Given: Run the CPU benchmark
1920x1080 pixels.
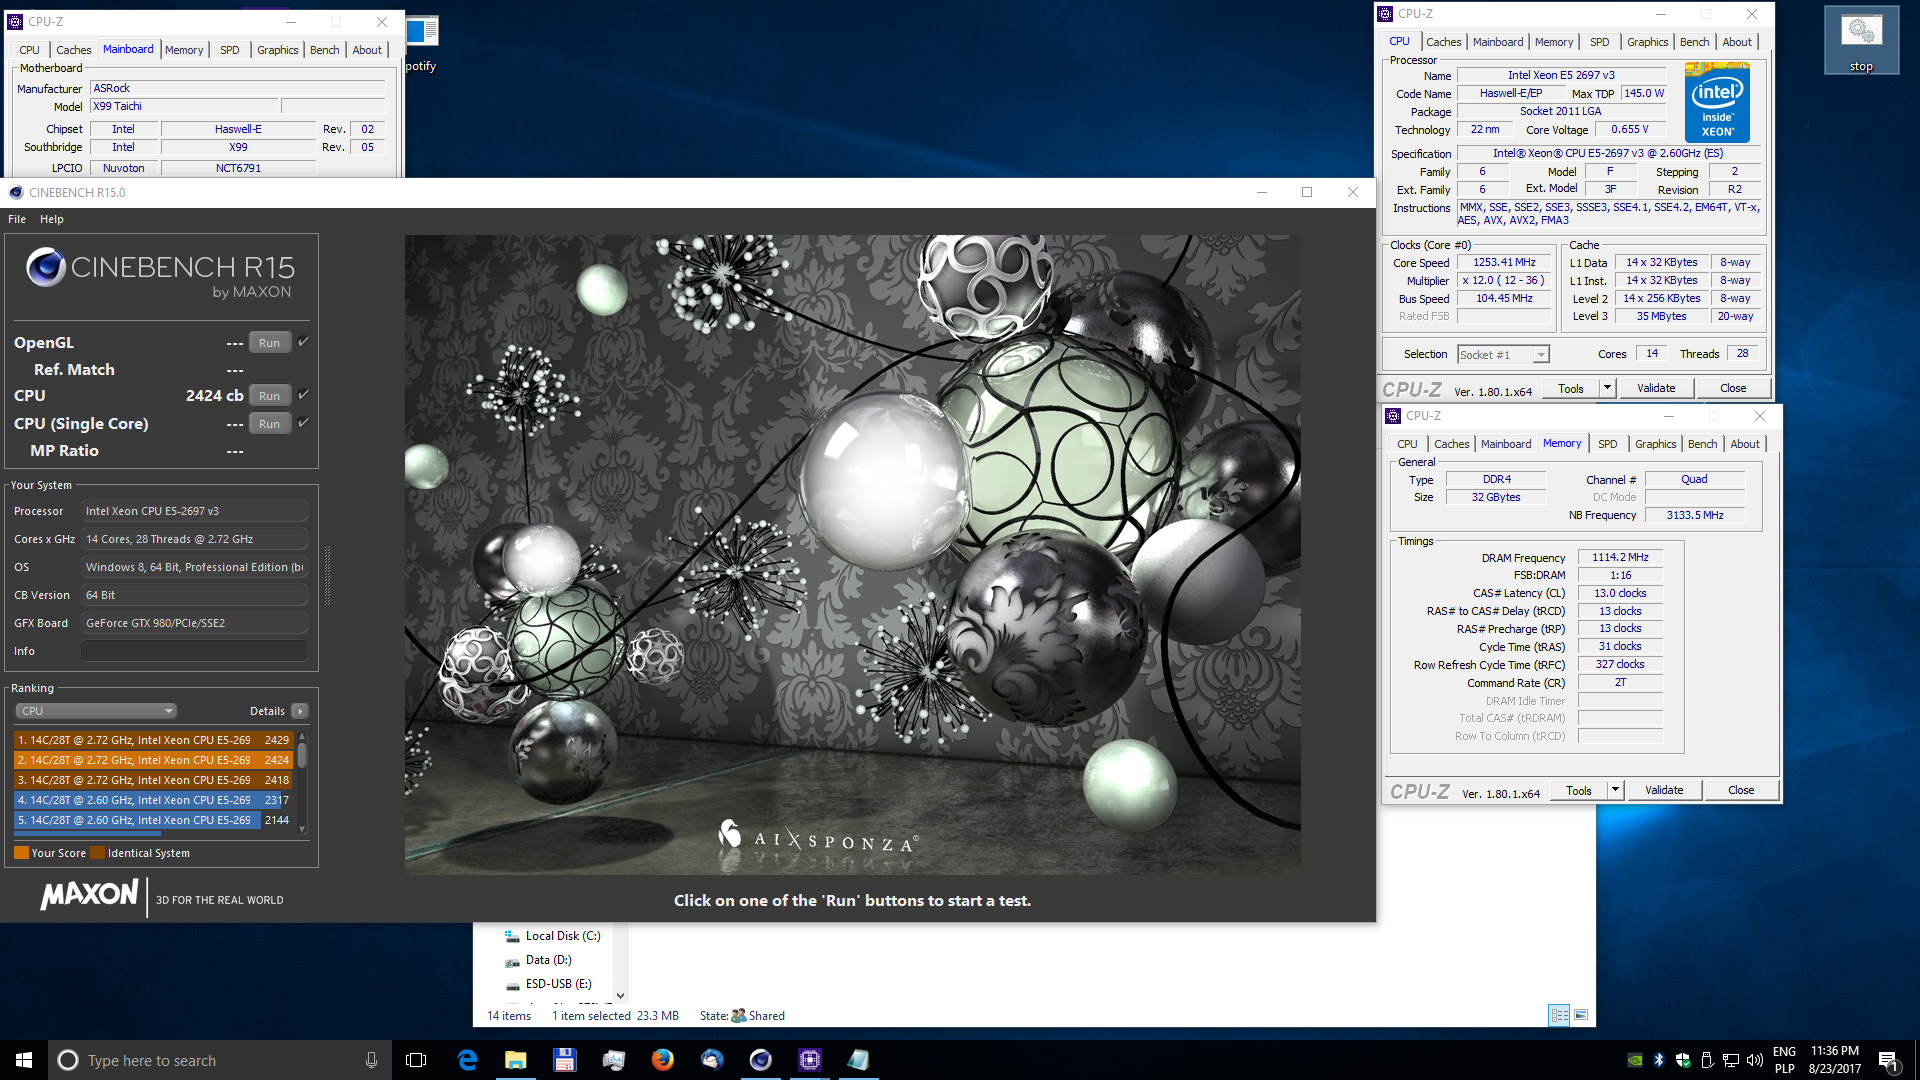Looking at the screenshot, I should (269, 396).
